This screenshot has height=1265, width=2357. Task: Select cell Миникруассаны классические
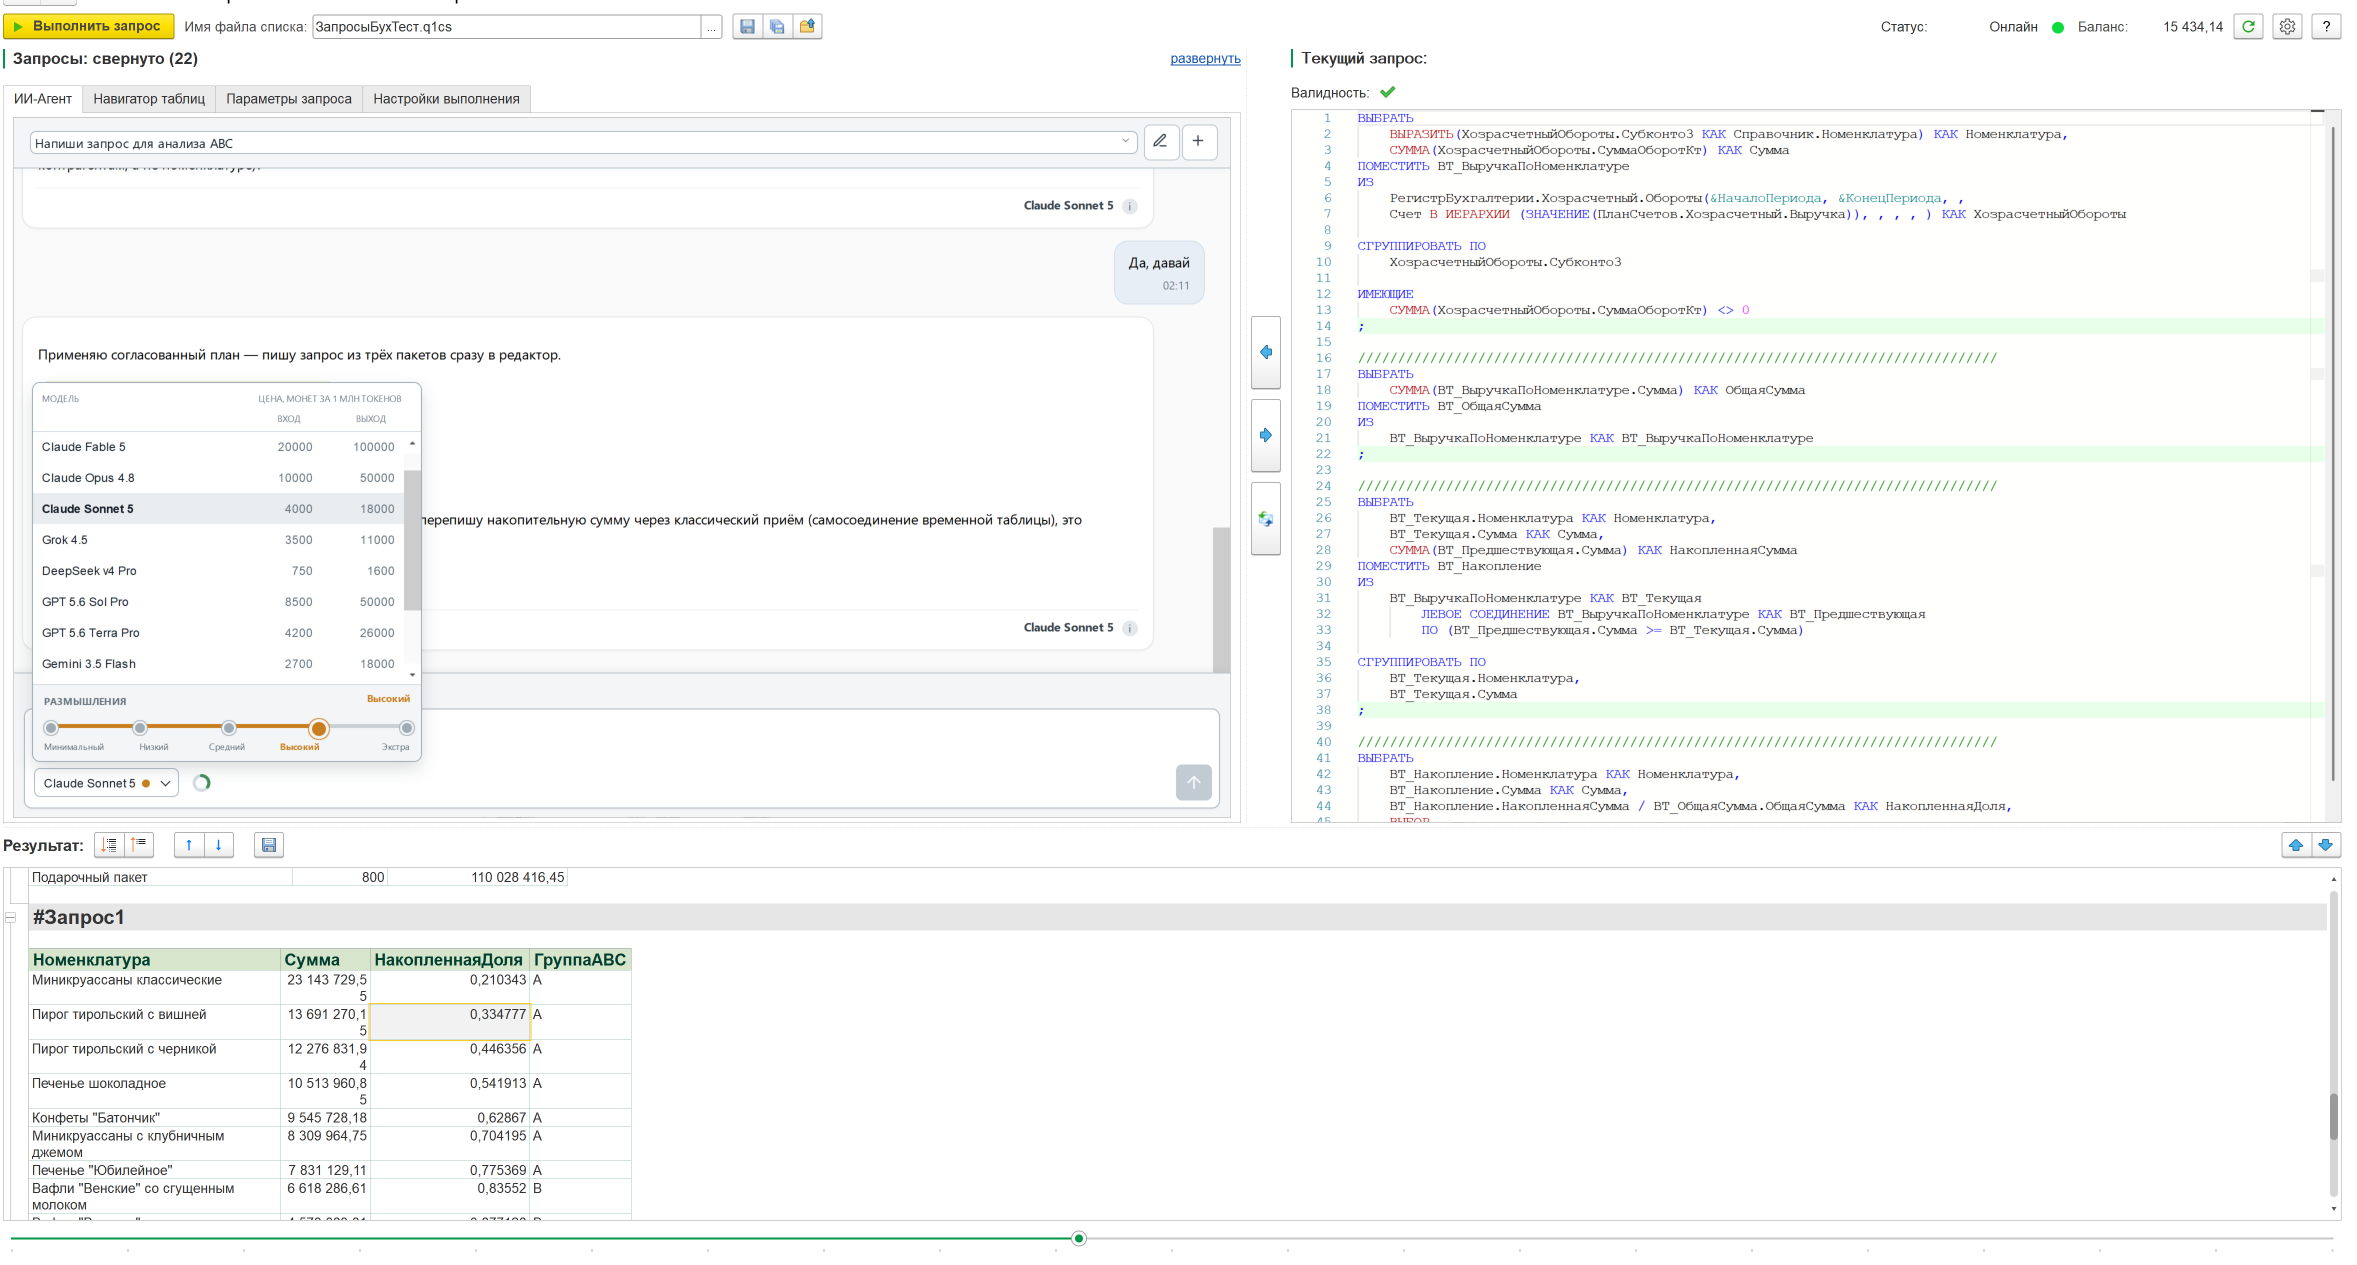coord(154,988)
